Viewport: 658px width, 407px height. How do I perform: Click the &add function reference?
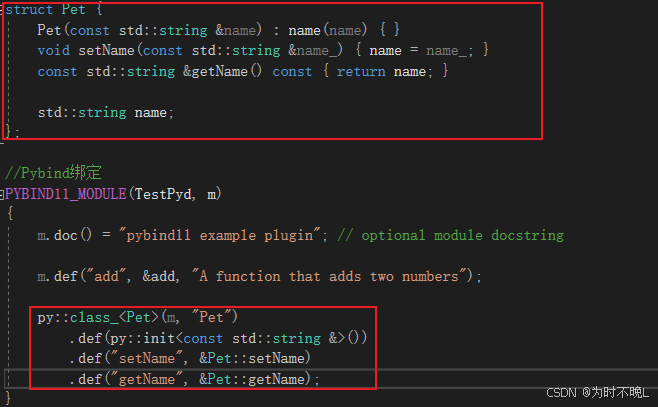pos(159,276)
